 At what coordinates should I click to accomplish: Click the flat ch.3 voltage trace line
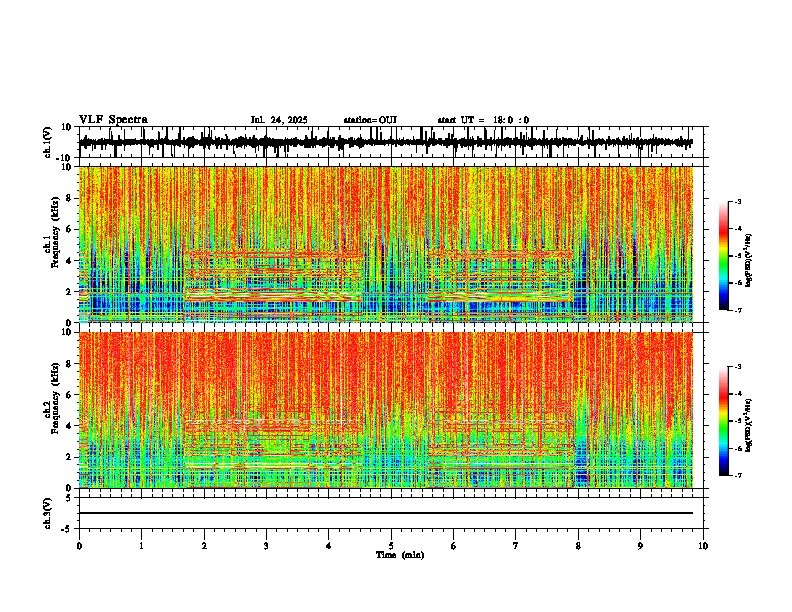click(x=386, y=513)
